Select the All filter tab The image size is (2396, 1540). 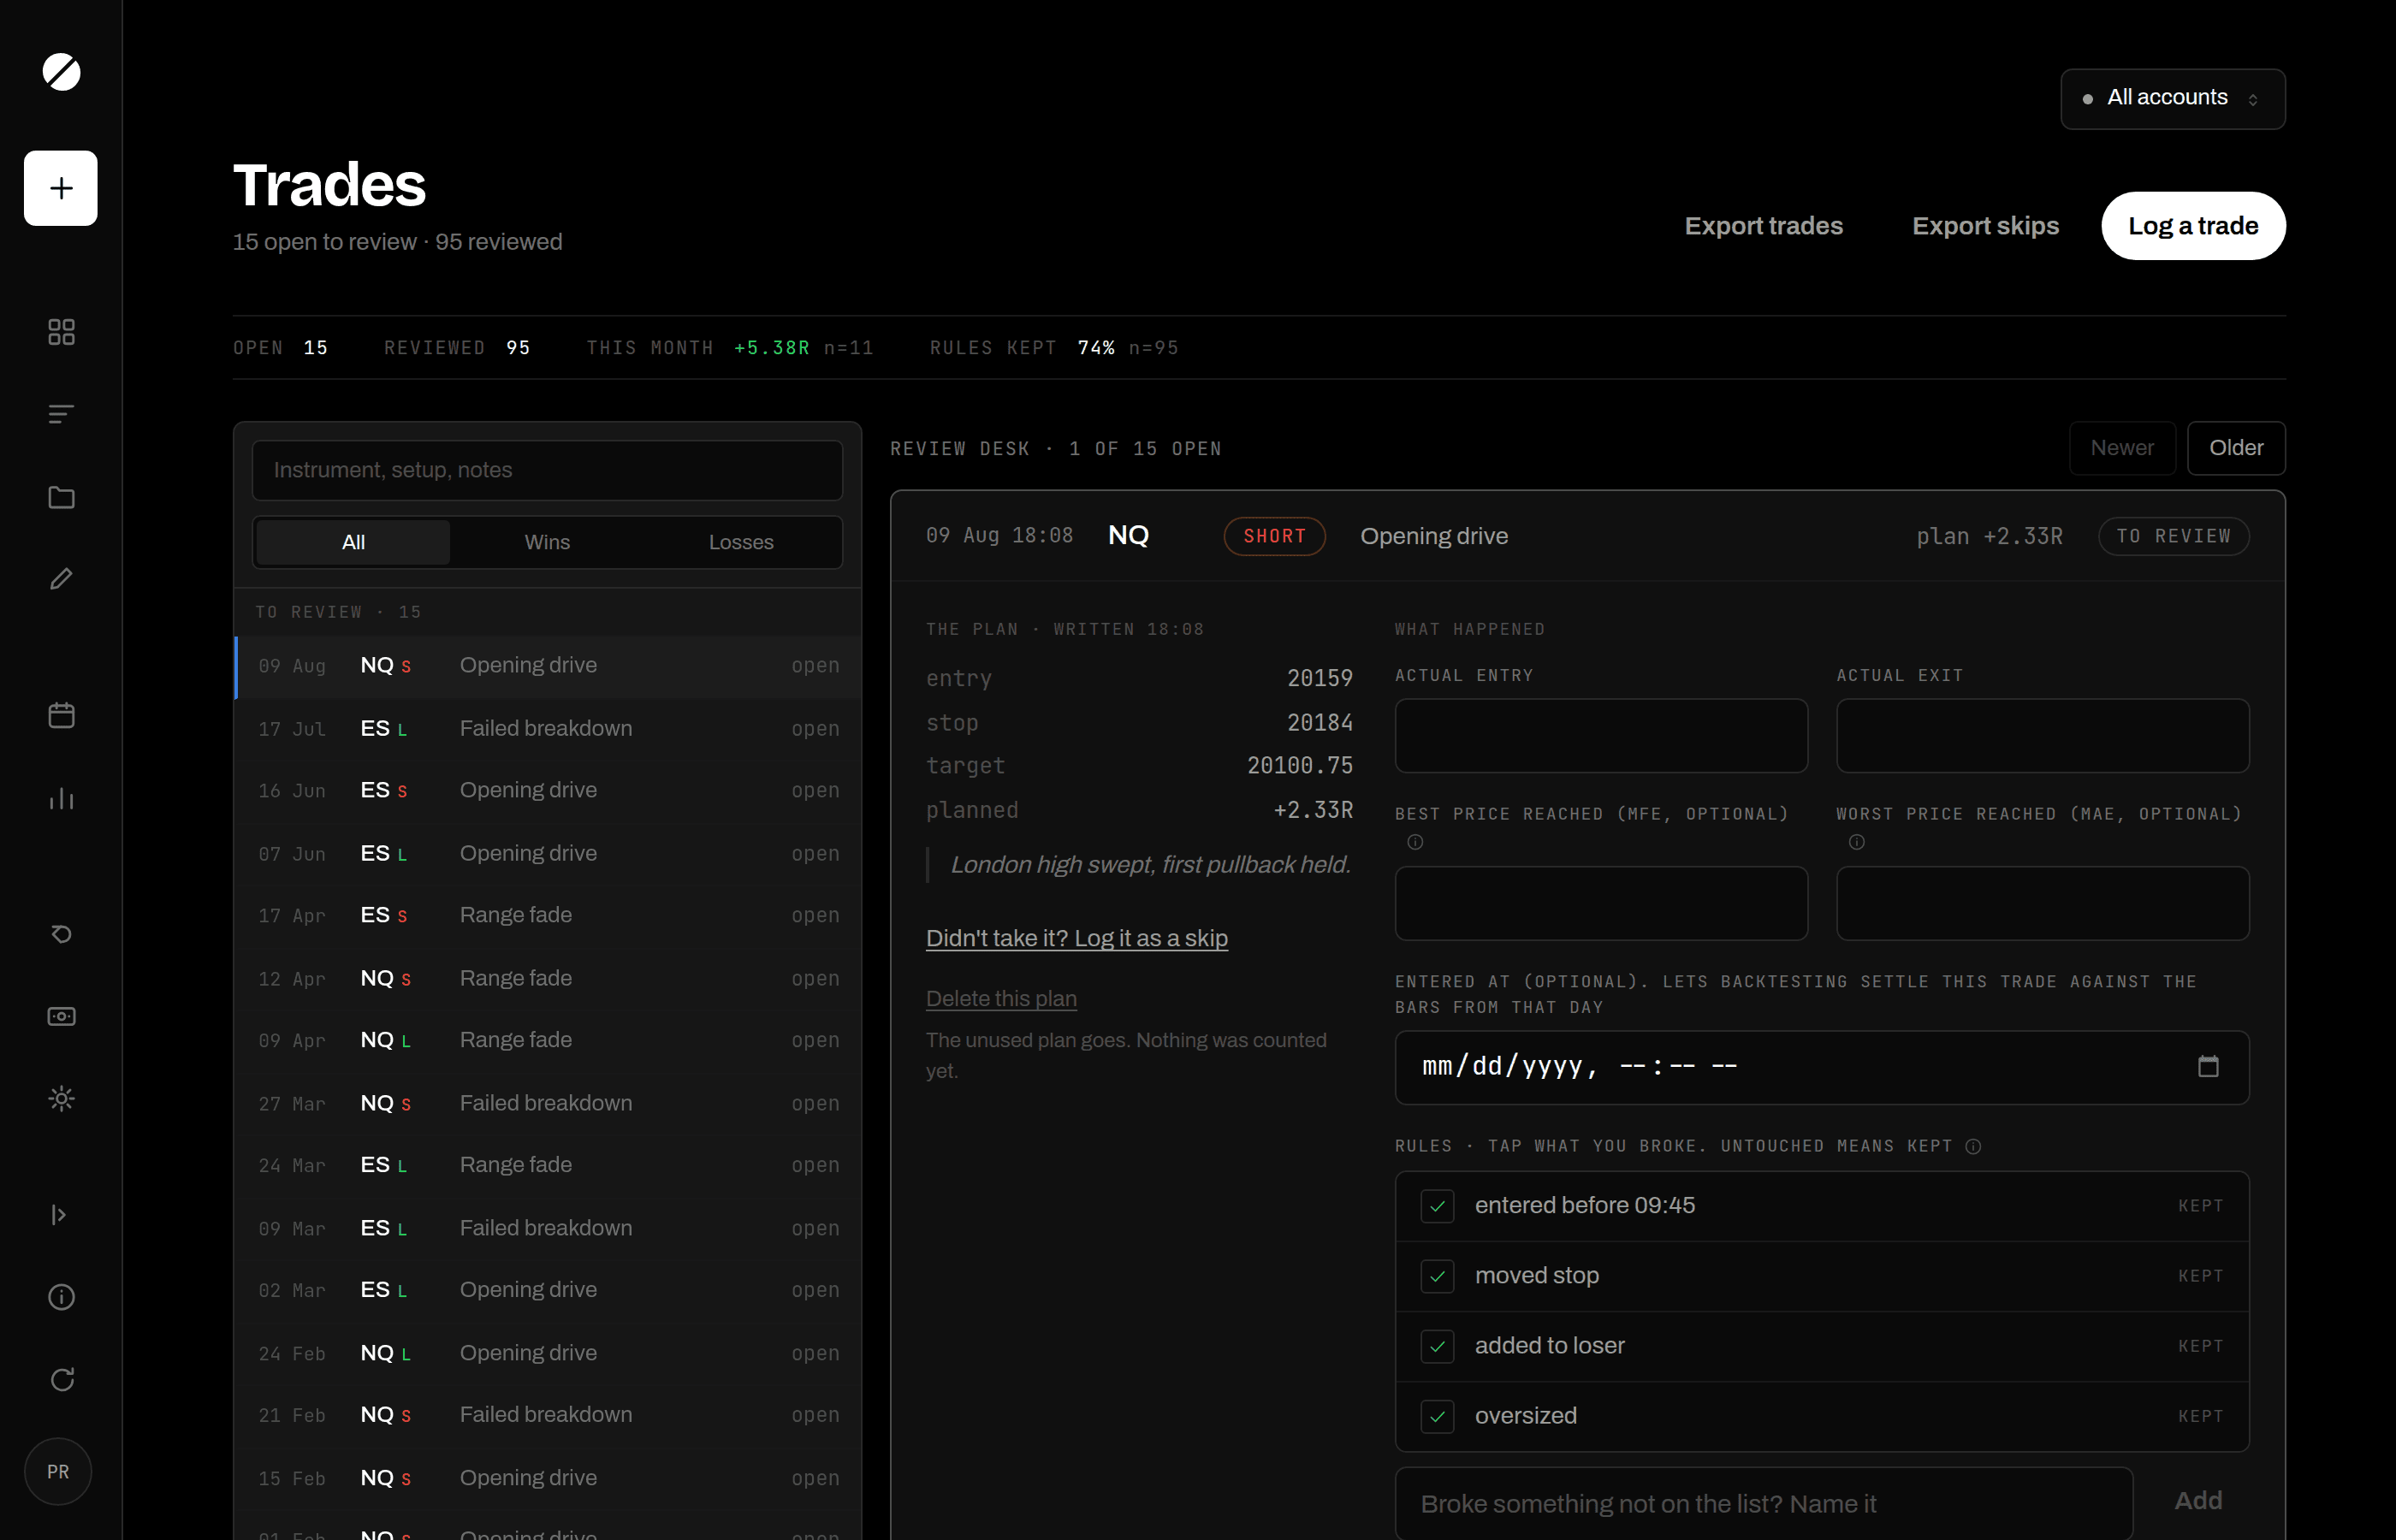pyautogui.click(x=353, y=542)
